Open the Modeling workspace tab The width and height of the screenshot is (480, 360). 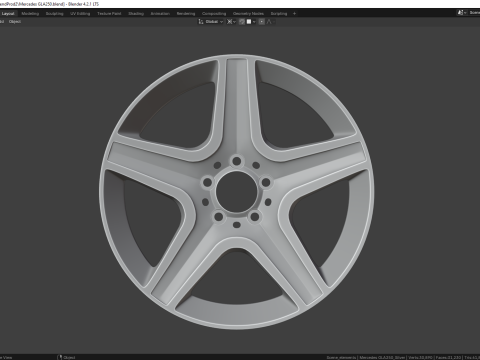click(x=30, y=14)
